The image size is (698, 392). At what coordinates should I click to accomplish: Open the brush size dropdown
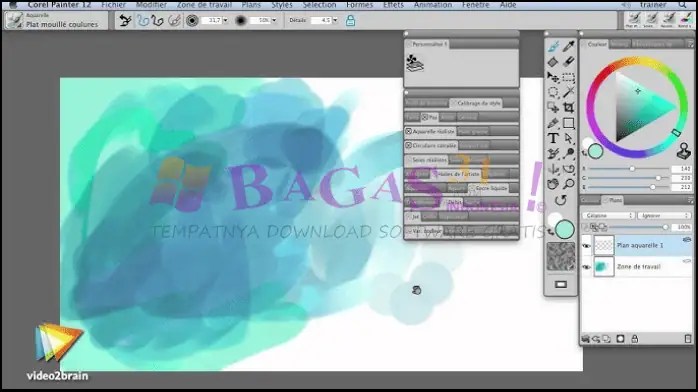point(225,20)
